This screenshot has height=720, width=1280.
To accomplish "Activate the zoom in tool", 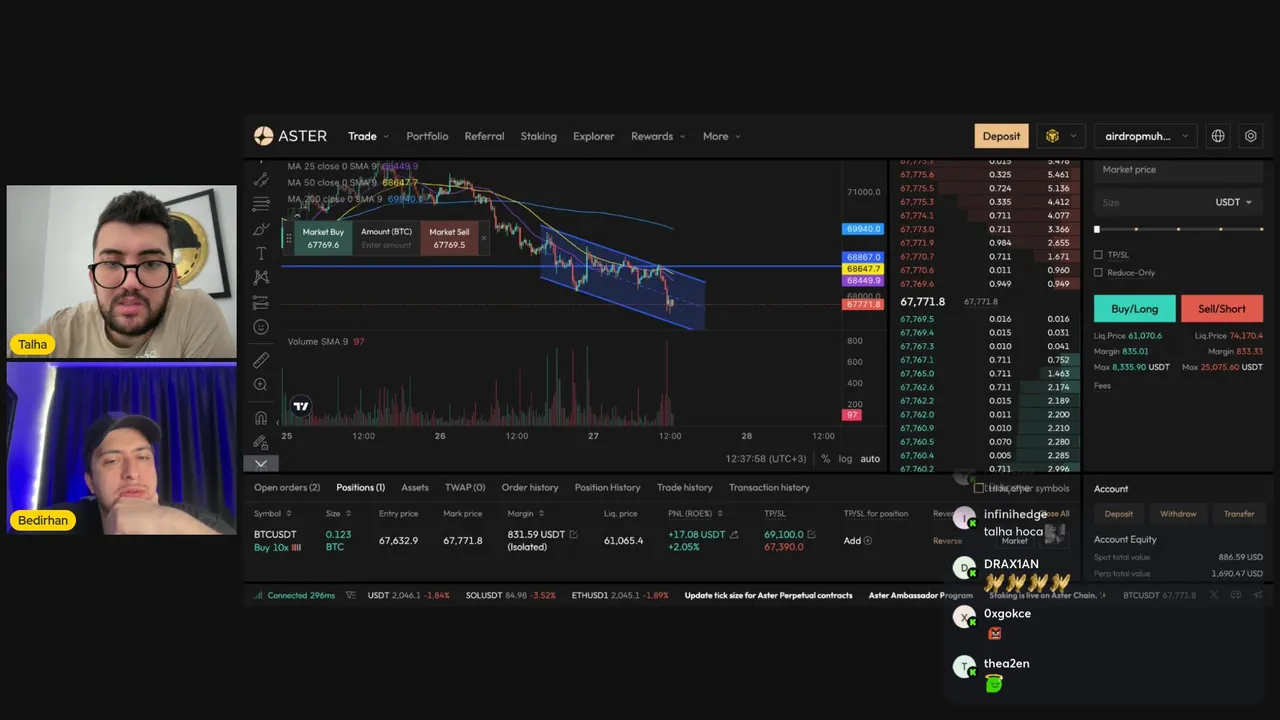I will point(261,385).
